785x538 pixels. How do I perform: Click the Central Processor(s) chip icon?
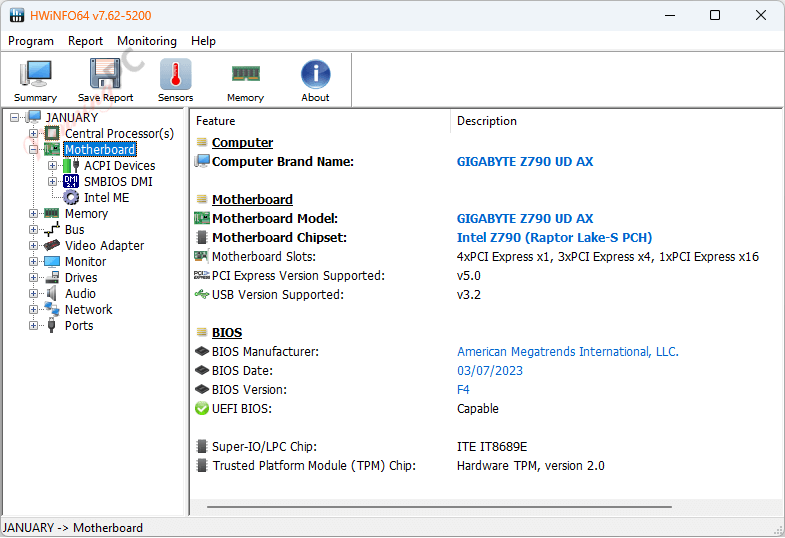tap(52, 133)
